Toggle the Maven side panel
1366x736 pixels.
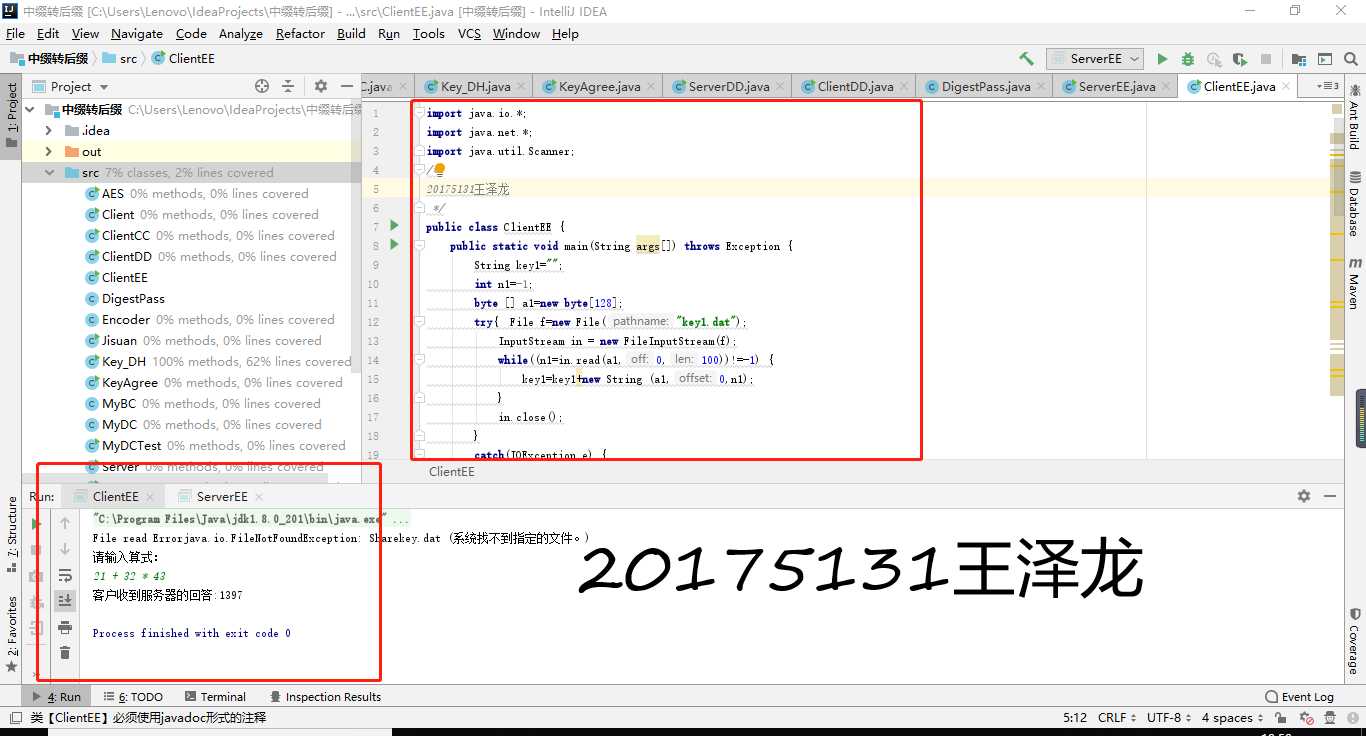tap(1354, 283)
